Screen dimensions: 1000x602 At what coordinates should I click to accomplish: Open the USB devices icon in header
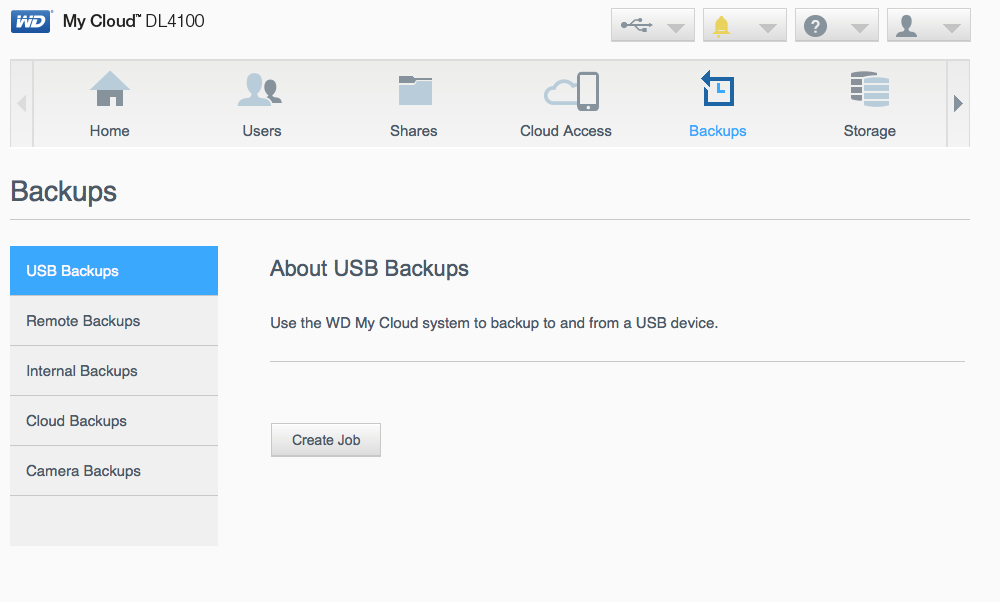click(x=636, y=26)
